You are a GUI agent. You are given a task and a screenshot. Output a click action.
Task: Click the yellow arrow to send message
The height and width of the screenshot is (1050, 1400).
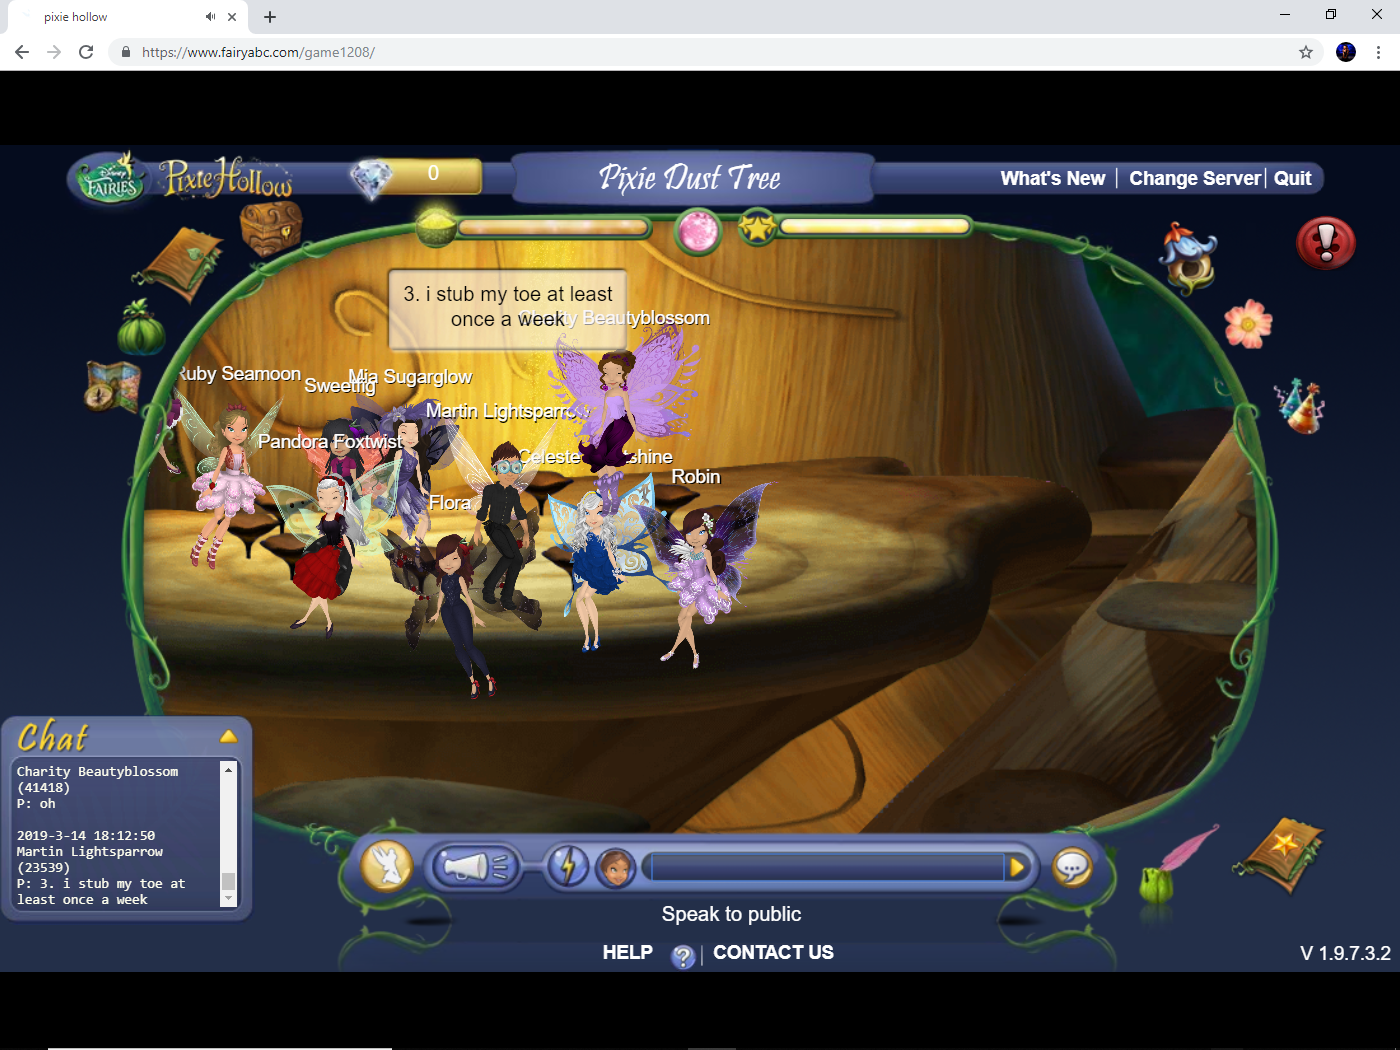point(1018,867)
